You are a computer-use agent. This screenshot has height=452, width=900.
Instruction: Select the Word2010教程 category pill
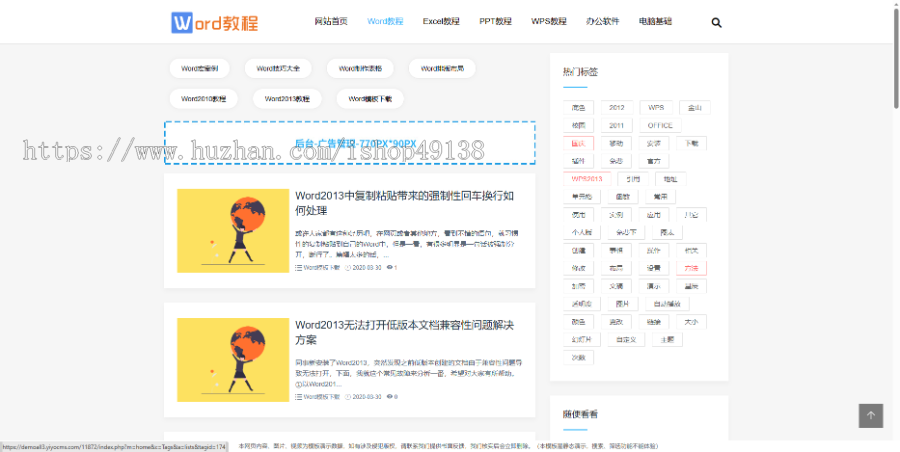point(204,99)
